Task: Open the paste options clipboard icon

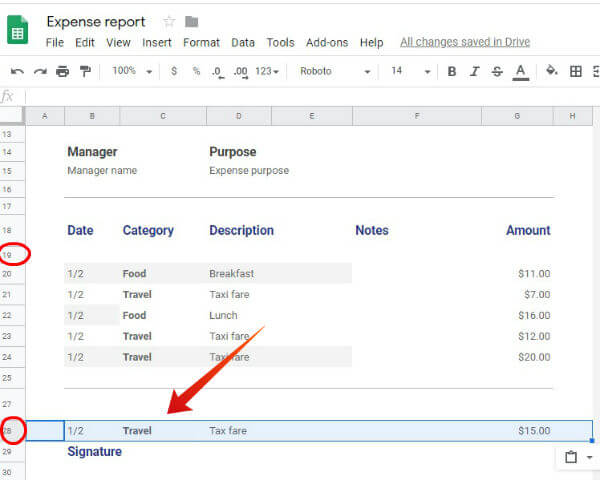Action: click(571, 457)
